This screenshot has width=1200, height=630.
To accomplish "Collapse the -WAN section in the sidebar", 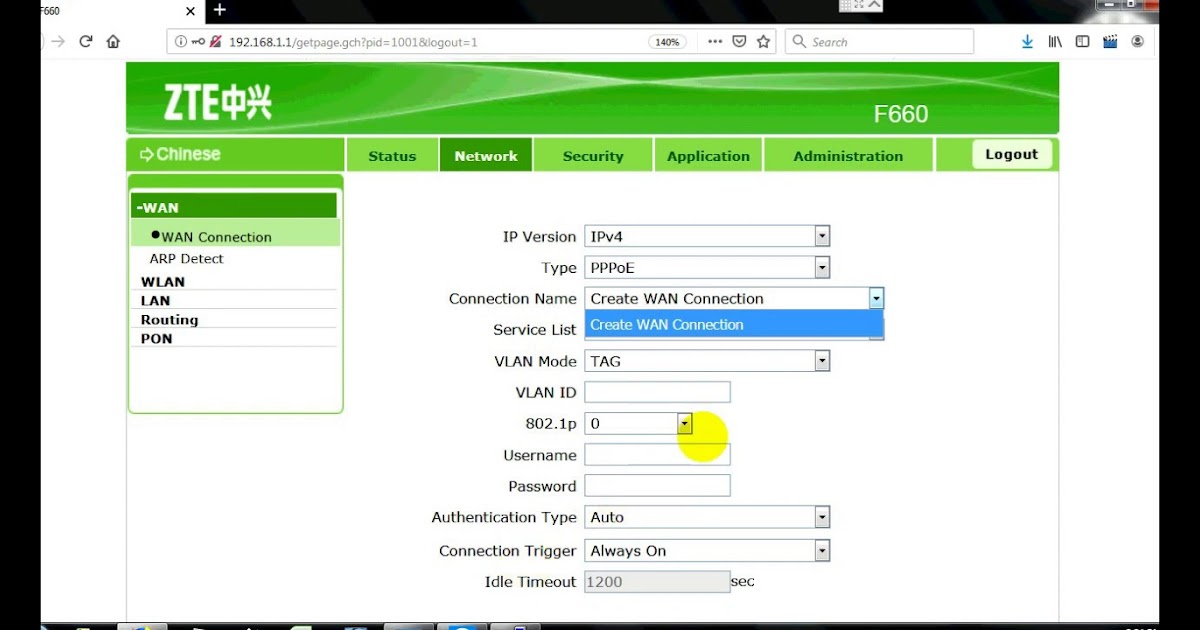I will [233, 207].
